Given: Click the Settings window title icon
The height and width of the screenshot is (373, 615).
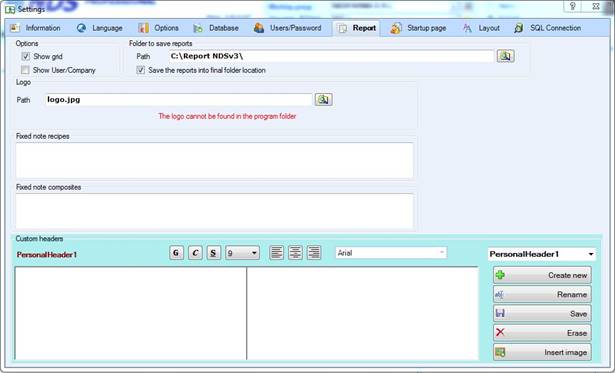Looking at the screenshot, I should coord(9,9).
